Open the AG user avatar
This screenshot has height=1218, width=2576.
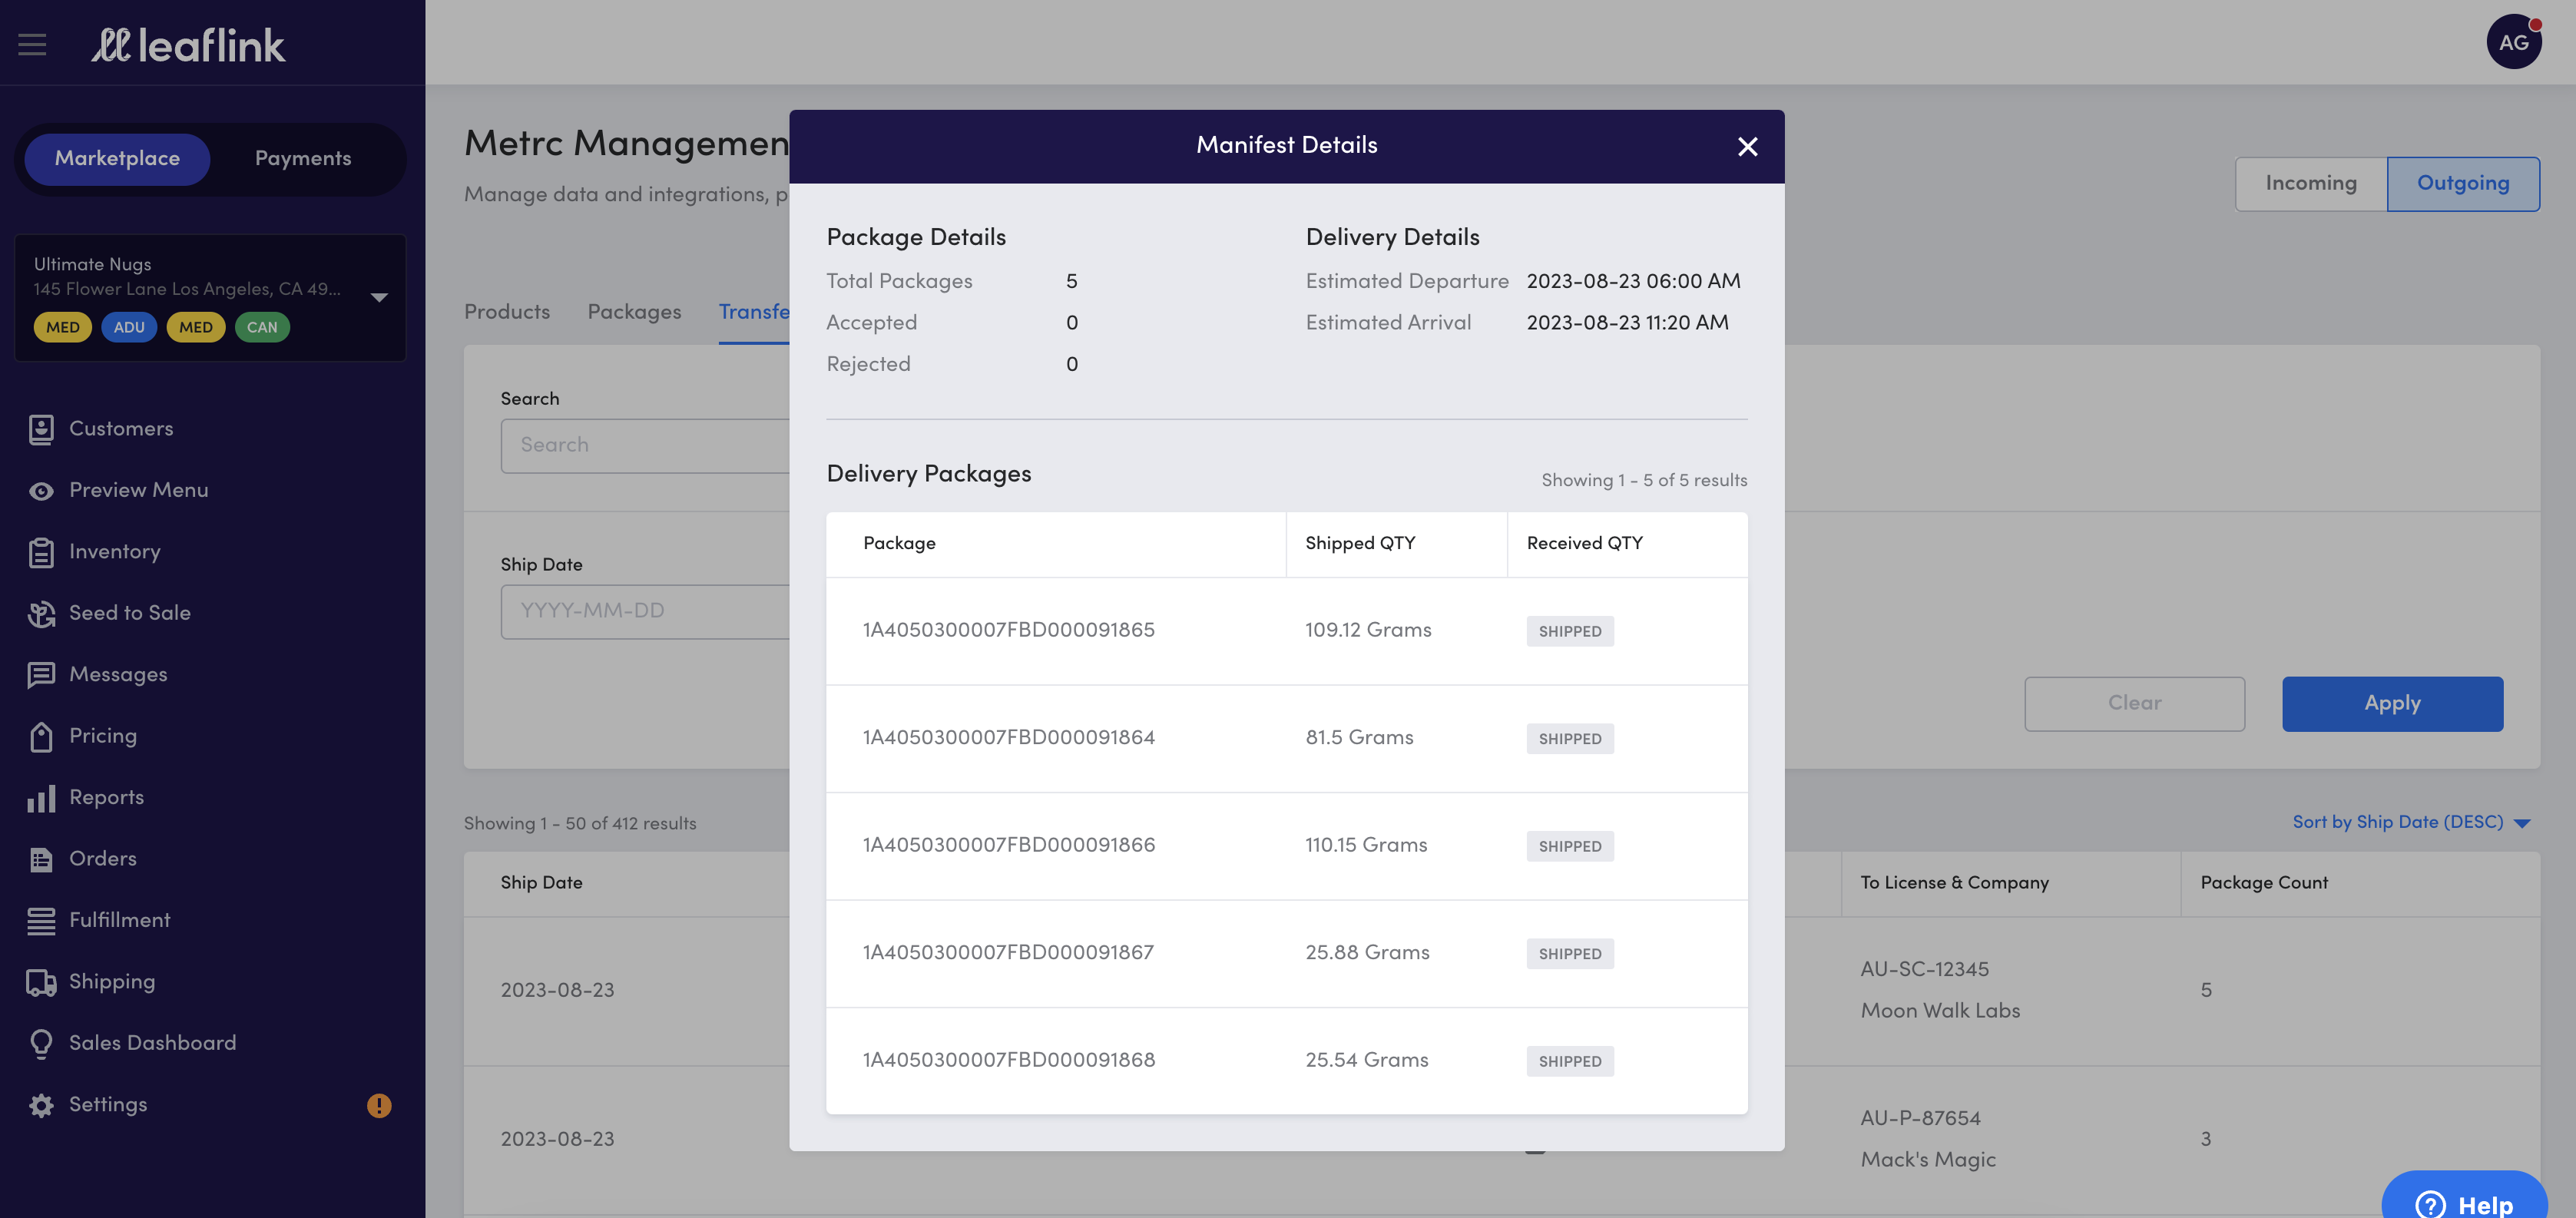[x=2514, y=42]
